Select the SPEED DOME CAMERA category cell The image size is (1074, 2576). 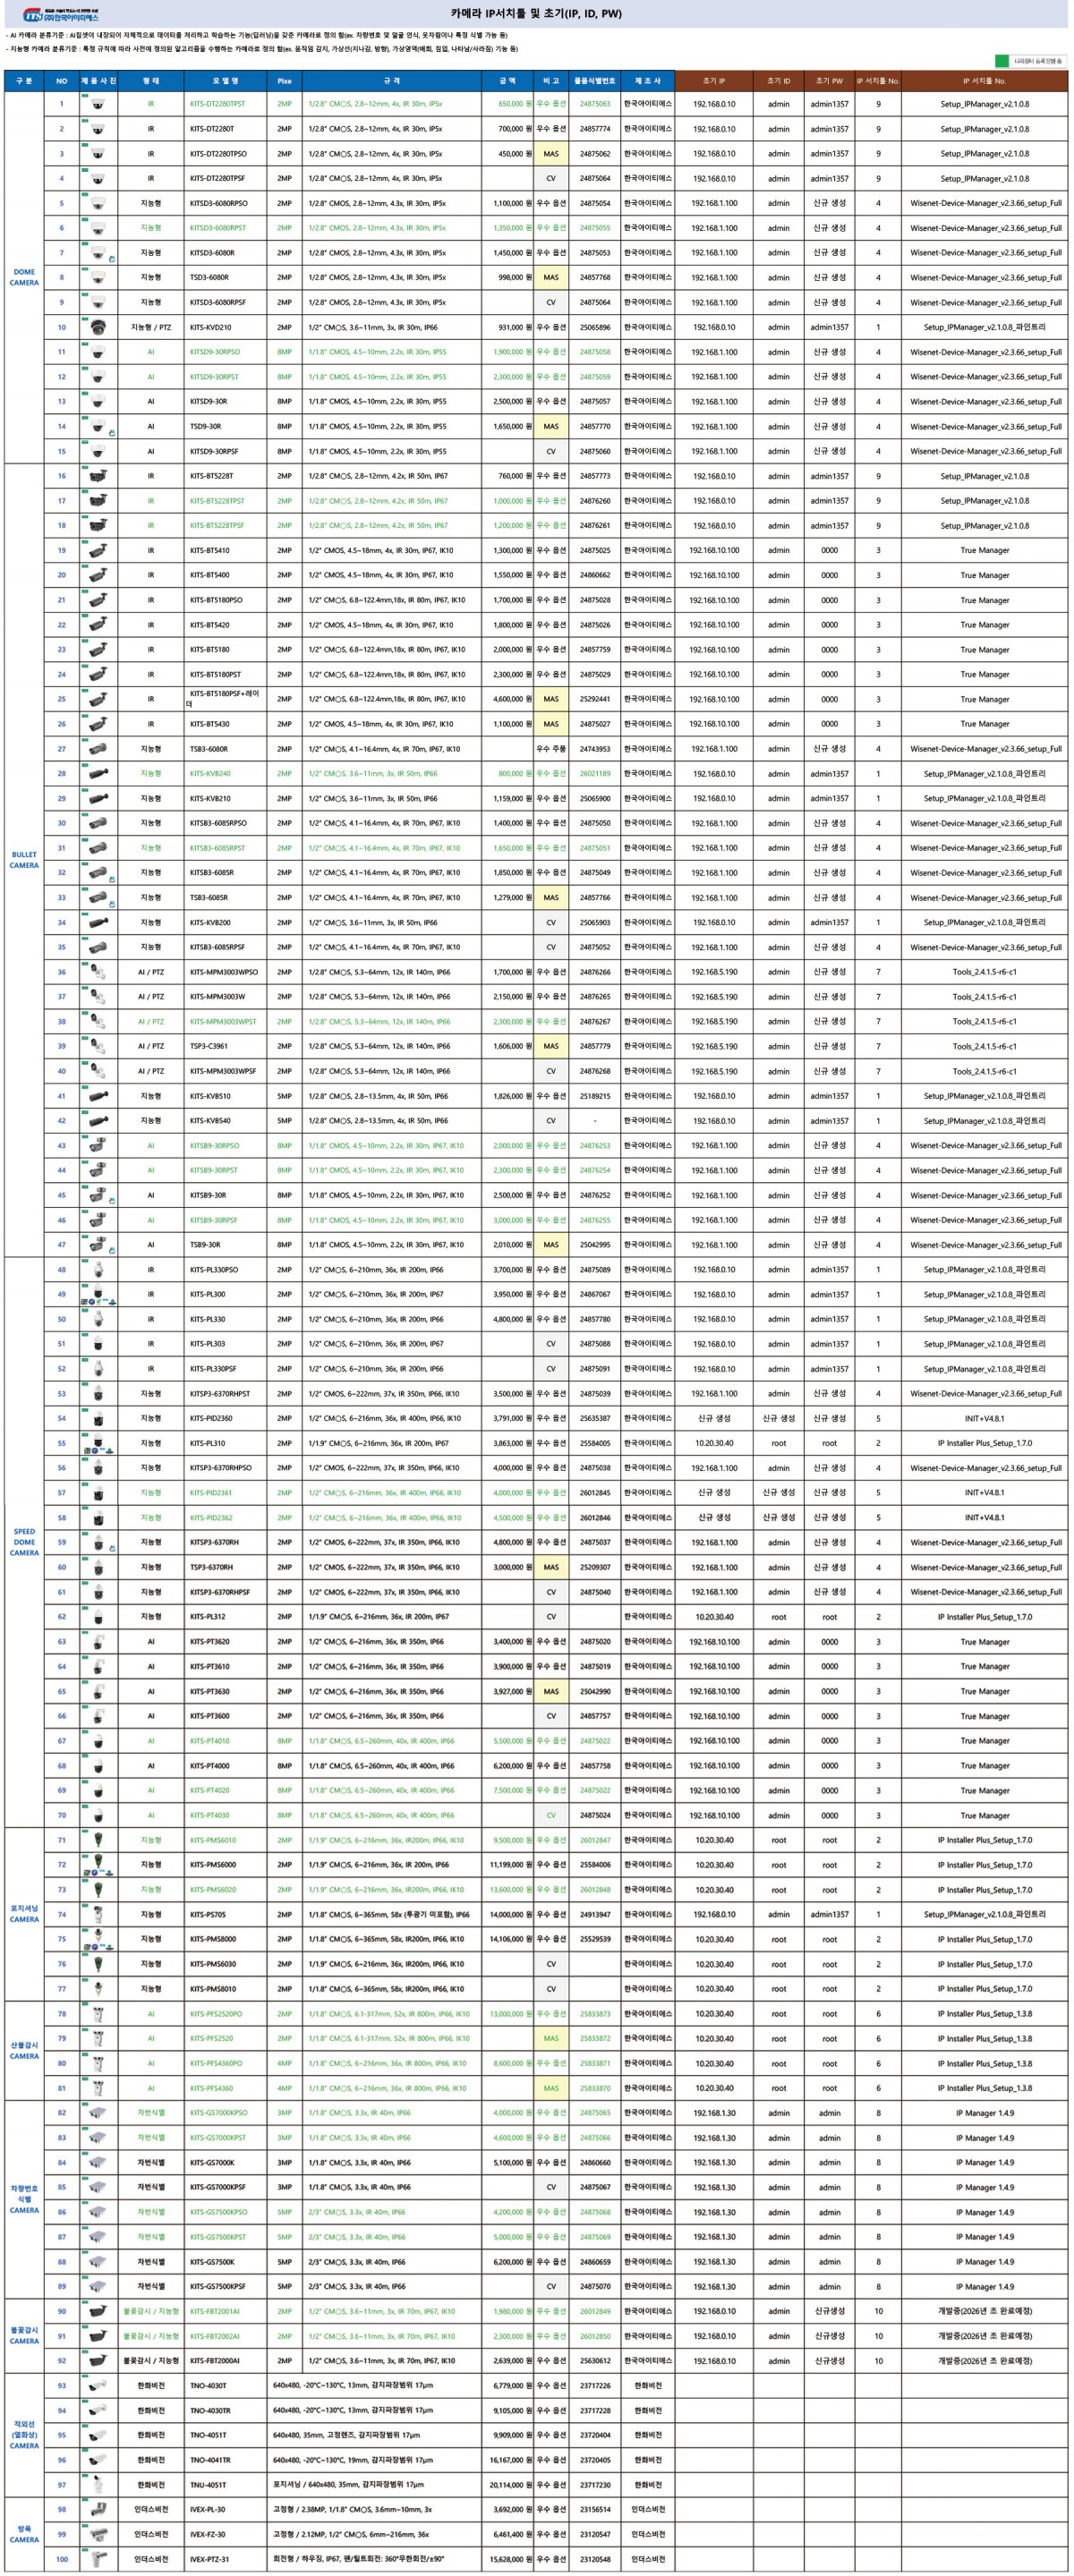pos(24,1542)
